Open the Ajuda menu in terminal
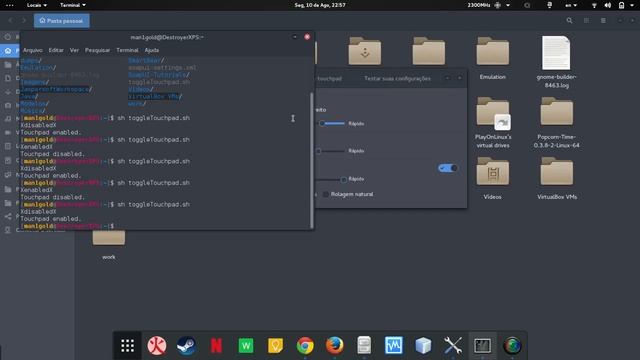Screen dimensions: 640x360 (151, 50)
